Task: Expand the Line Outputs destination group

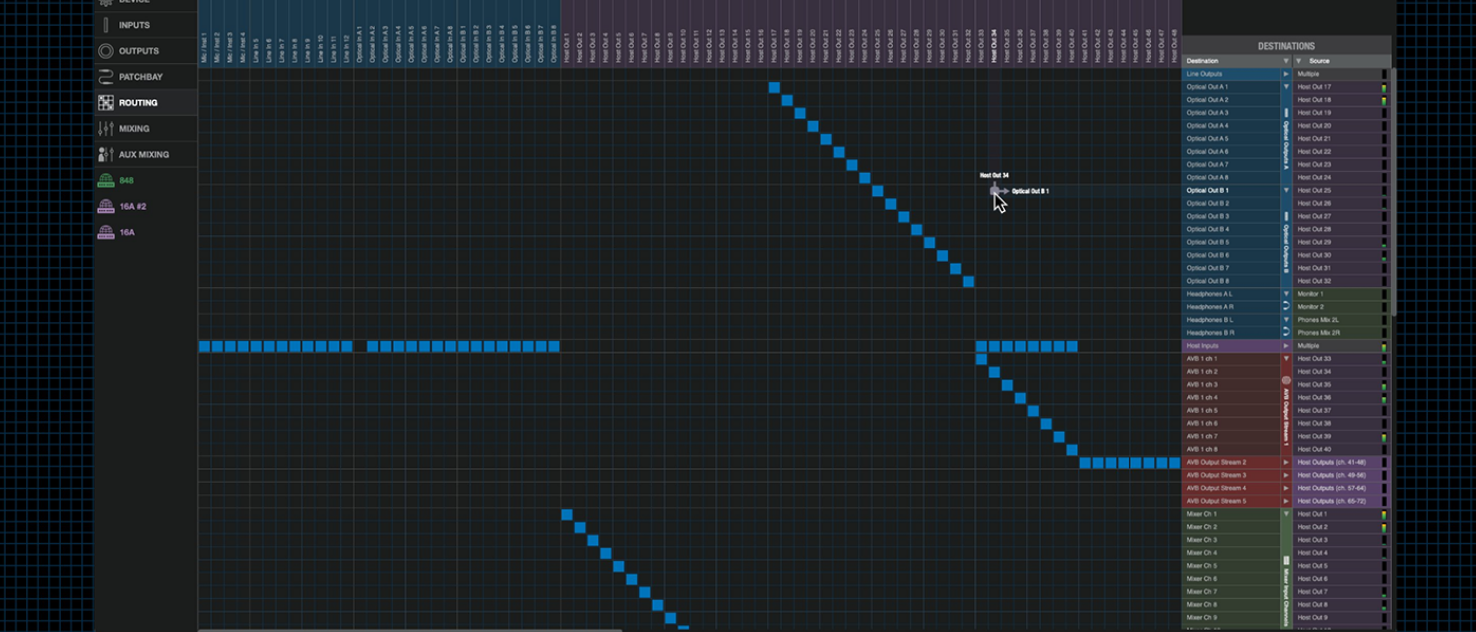Action: (1286, 74)
